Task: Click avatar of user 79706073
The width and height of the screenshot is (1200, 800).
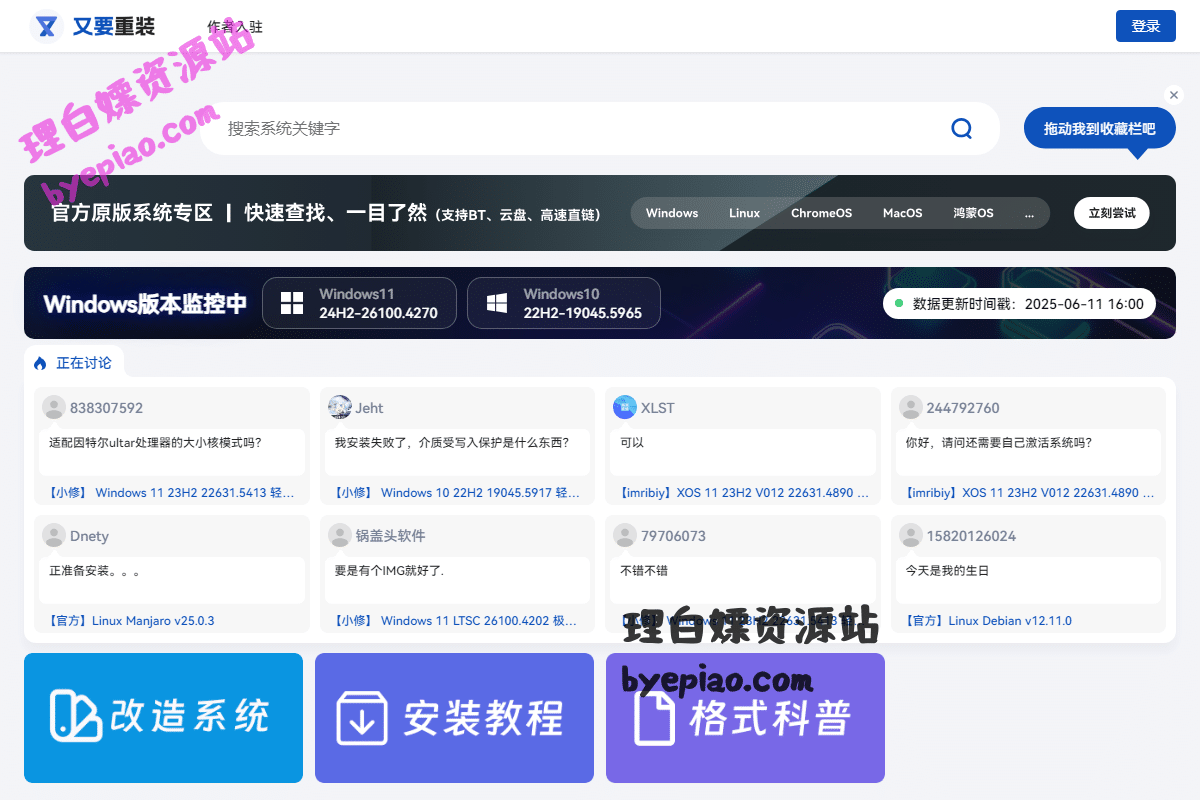Action: click(x=625, y=535)
